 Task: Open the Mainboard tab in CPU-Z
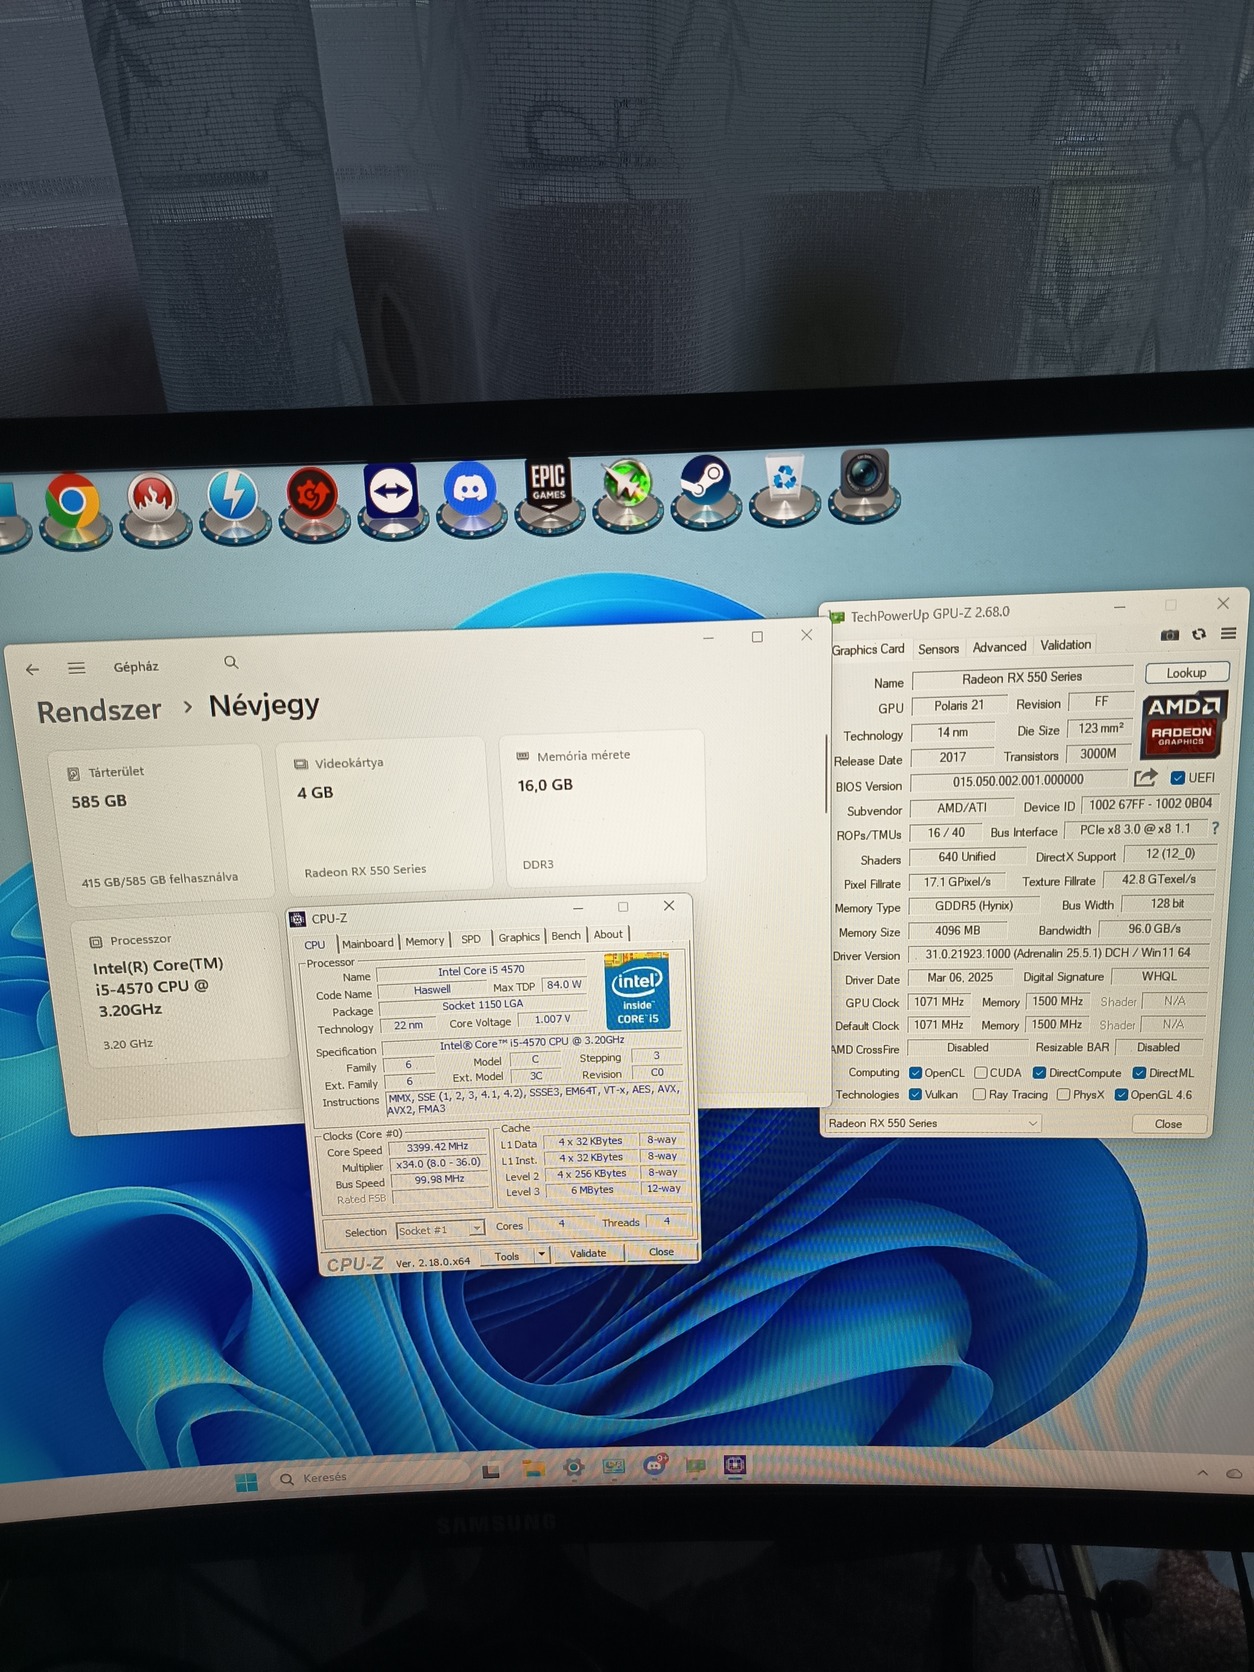(367, 943)
